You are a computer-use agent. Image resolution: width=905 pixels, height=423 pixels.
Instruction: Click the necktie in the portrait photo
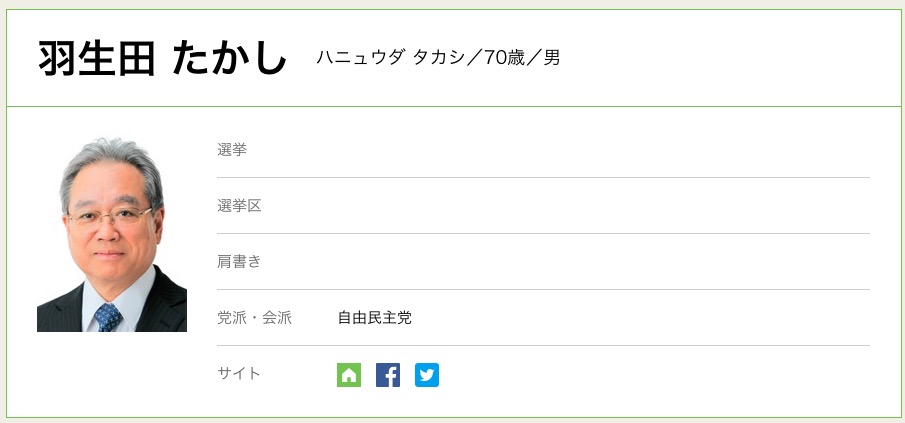coord(109,318)
